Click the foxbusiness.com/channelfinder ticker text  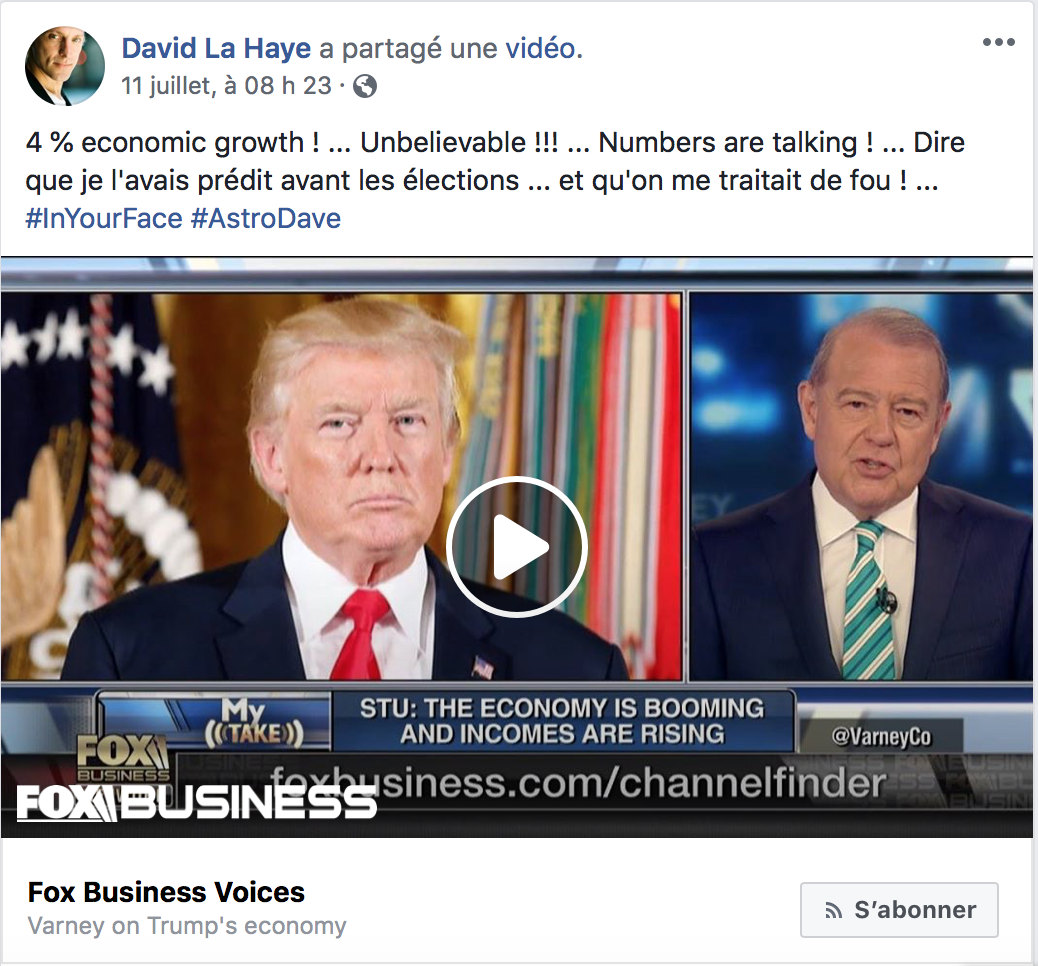click(577, 783)
